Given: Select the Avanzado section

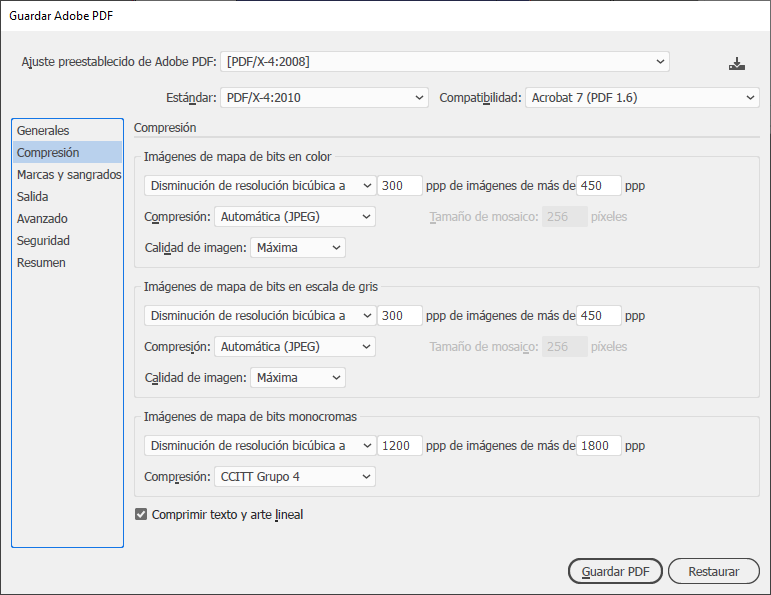Looking at the screenshot, I should tap(67, 218).
